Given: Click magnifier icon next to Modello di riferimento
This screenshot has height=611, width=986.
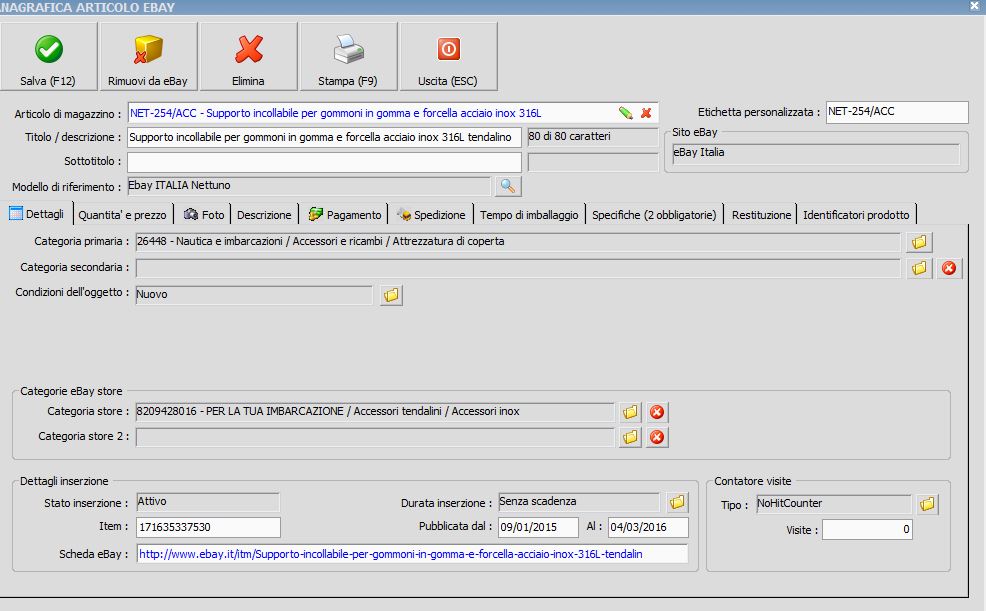Looking at the screenshot, I should point(507,186).
